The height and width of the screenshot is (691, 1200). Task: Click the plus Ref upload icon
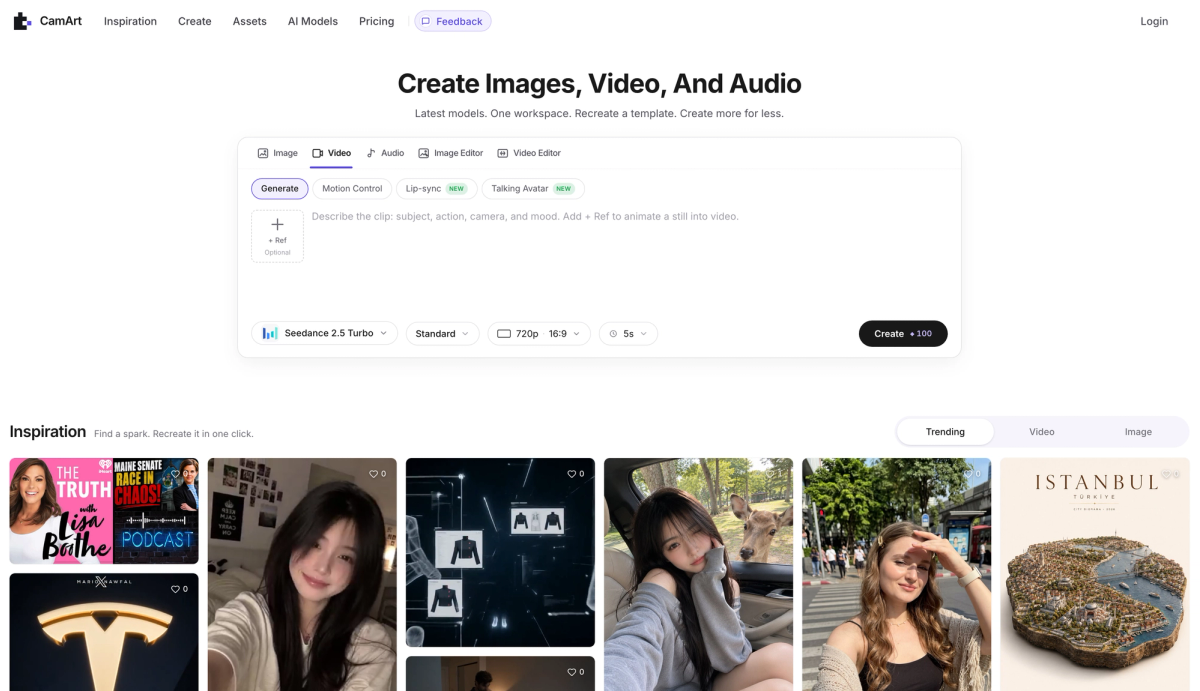pyautogui.click(x=277, y=225)
